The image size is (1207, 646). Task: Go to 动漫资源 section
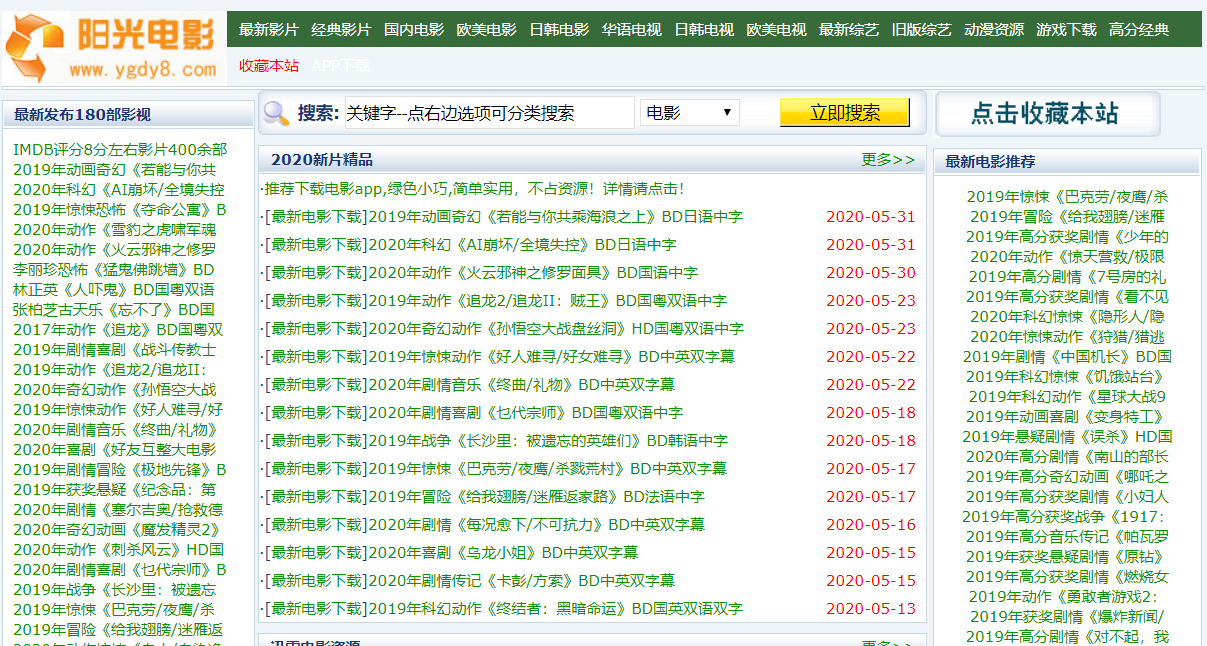pyautogui.click(x=994, y=29)
